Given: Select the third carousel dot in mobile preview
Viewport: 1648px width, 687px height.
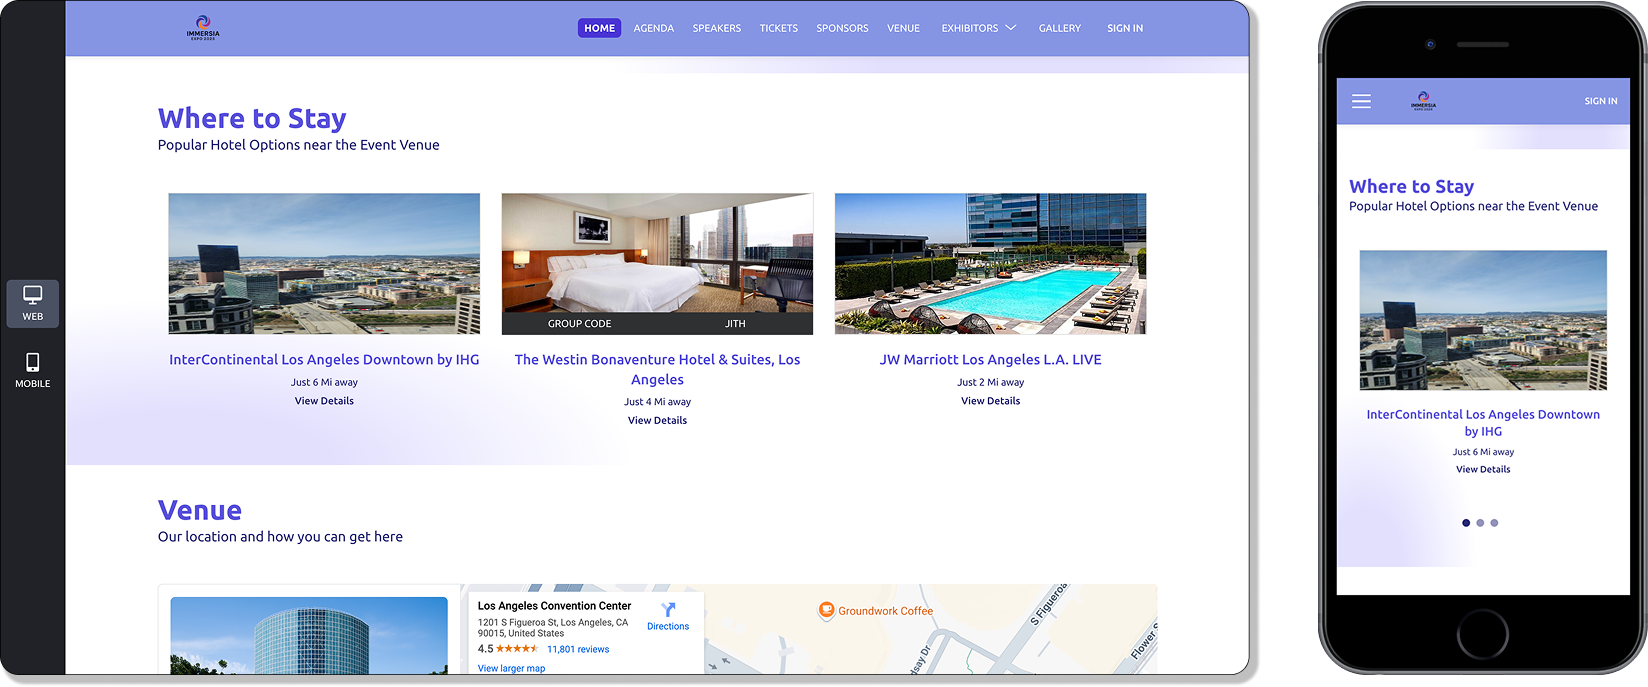Looking at the screenshot, I should tap(1494, 523).
